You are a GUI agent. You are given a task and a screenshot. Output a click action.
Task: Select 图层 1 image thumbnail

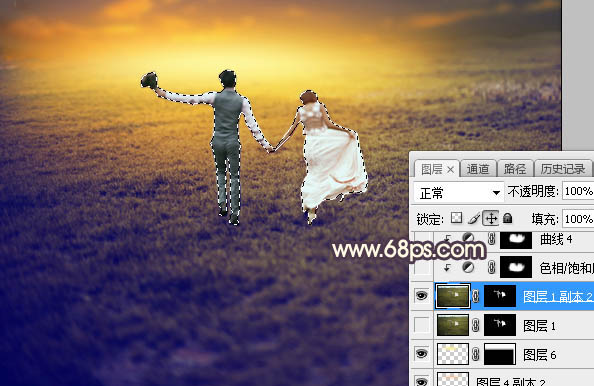[453, 325]
